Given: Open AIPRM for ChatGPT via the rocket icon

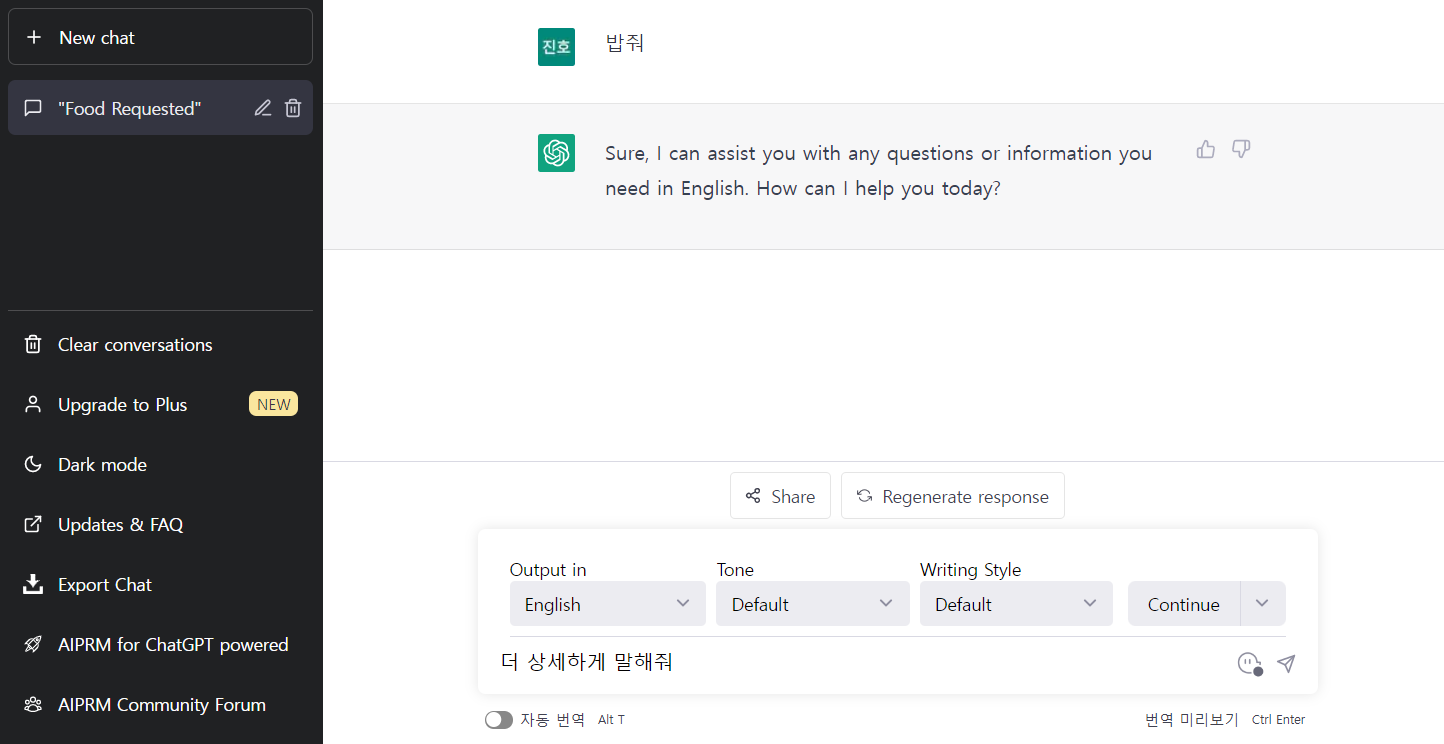Looking at the screenshot, I should click(x=31, y=644).
